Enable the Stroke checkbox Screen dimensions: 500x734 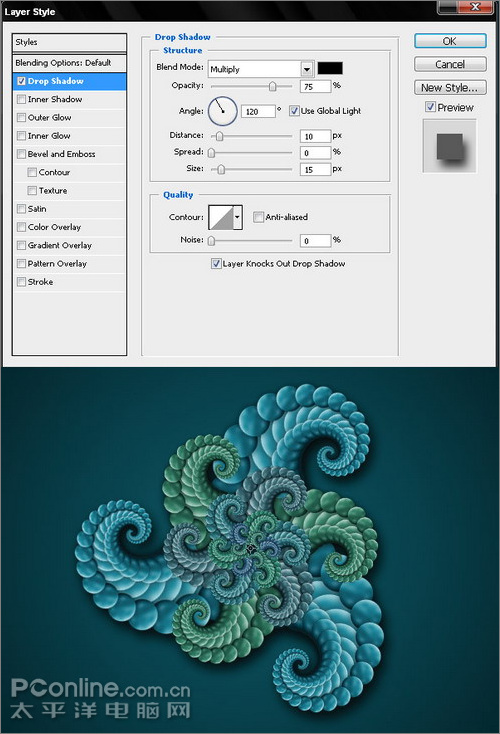click(21, 282)
